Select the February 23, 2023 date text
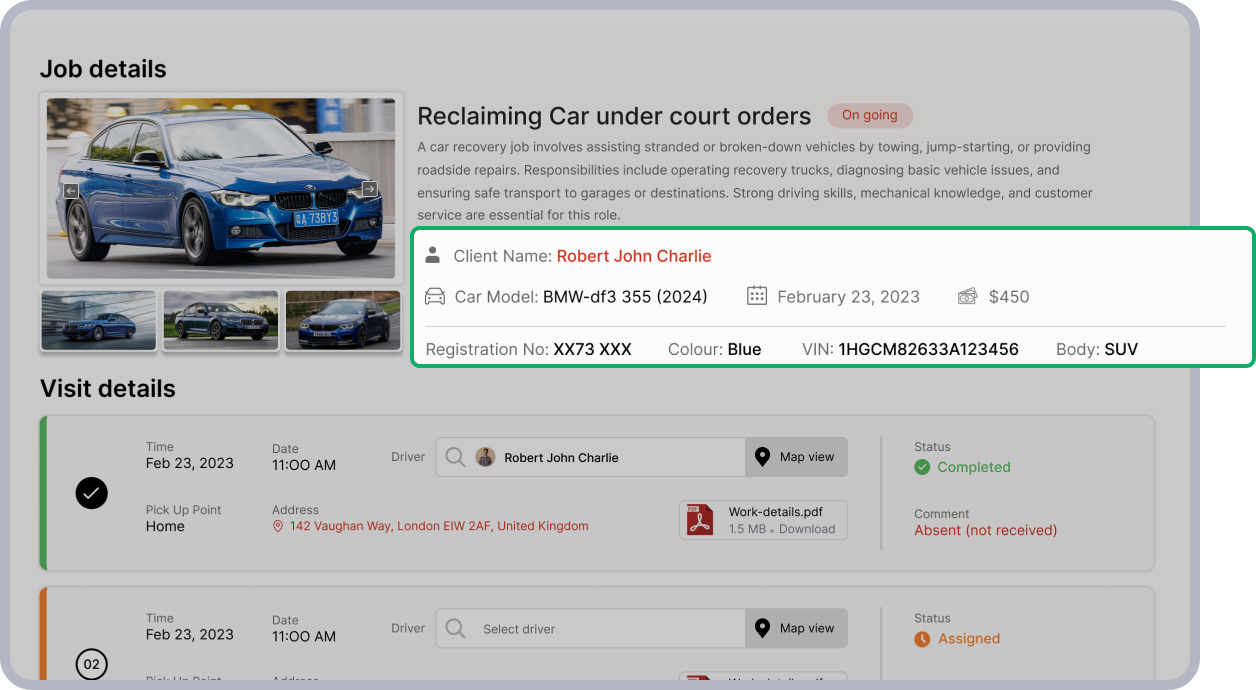The width and height of the screenshot is (1256, 690). click(x=848, y=296)
